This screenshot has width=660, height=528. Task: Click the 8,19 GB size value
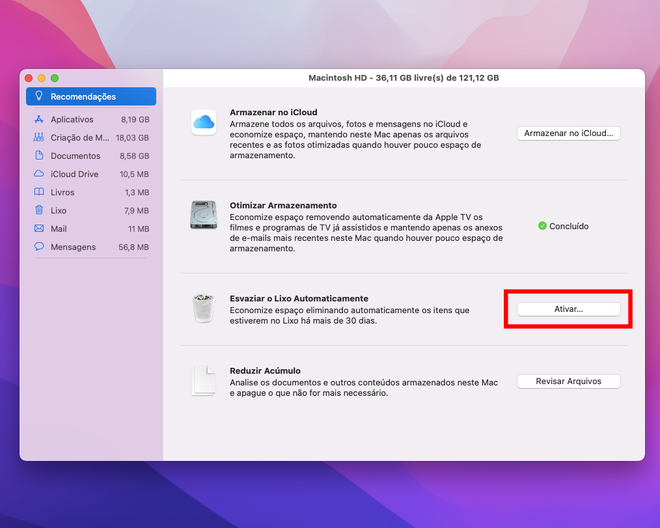pyautogui.click(x=135, y=120)
